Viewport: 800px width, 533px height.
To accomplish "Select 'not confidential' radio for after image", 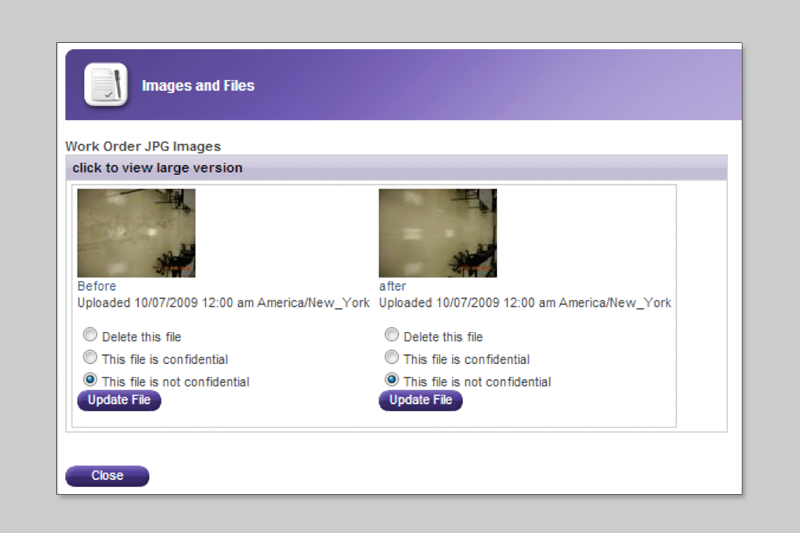I will coord(392,380).
